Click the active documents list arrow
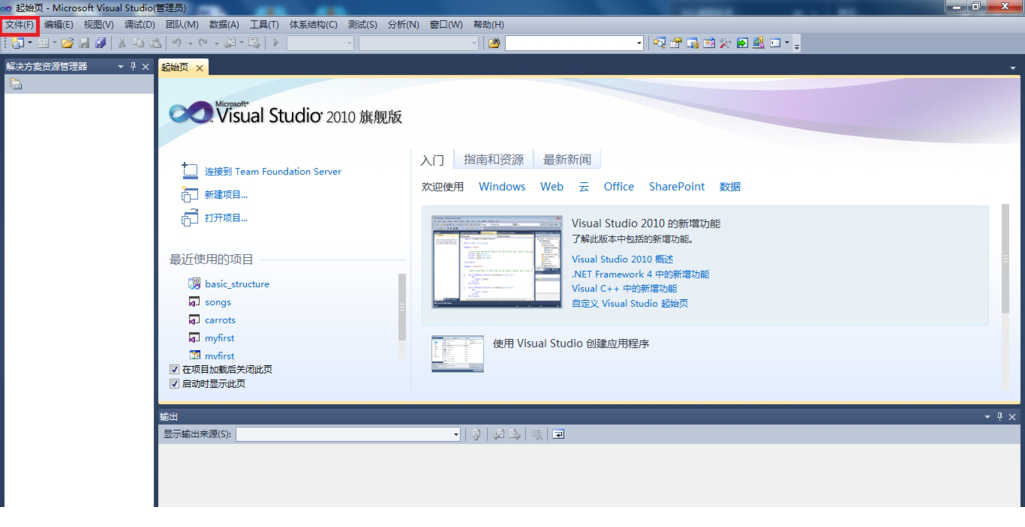The height and width of the screenshot is (527, 1025). click(1013, 68)
